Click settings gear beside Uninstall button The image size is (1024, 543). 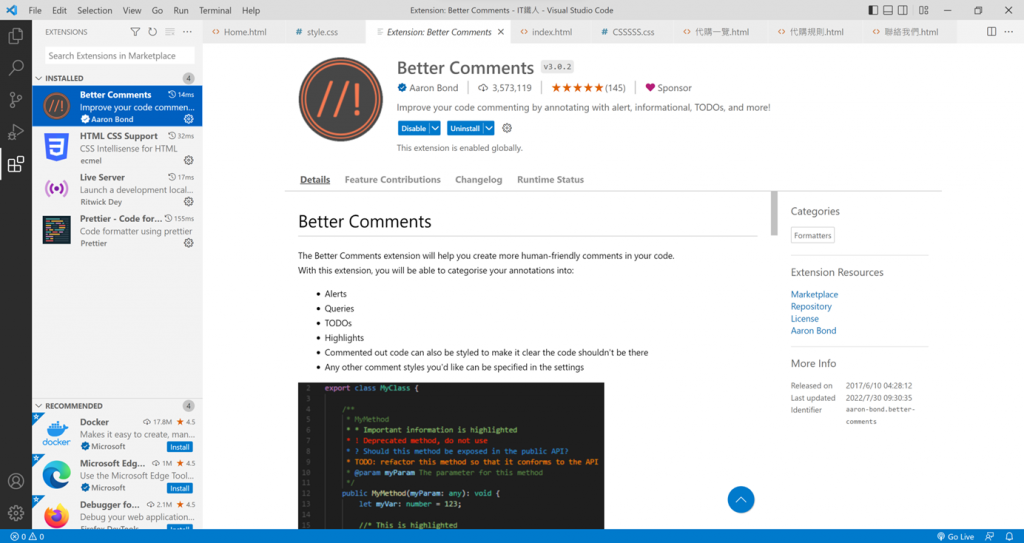point(507,128)
